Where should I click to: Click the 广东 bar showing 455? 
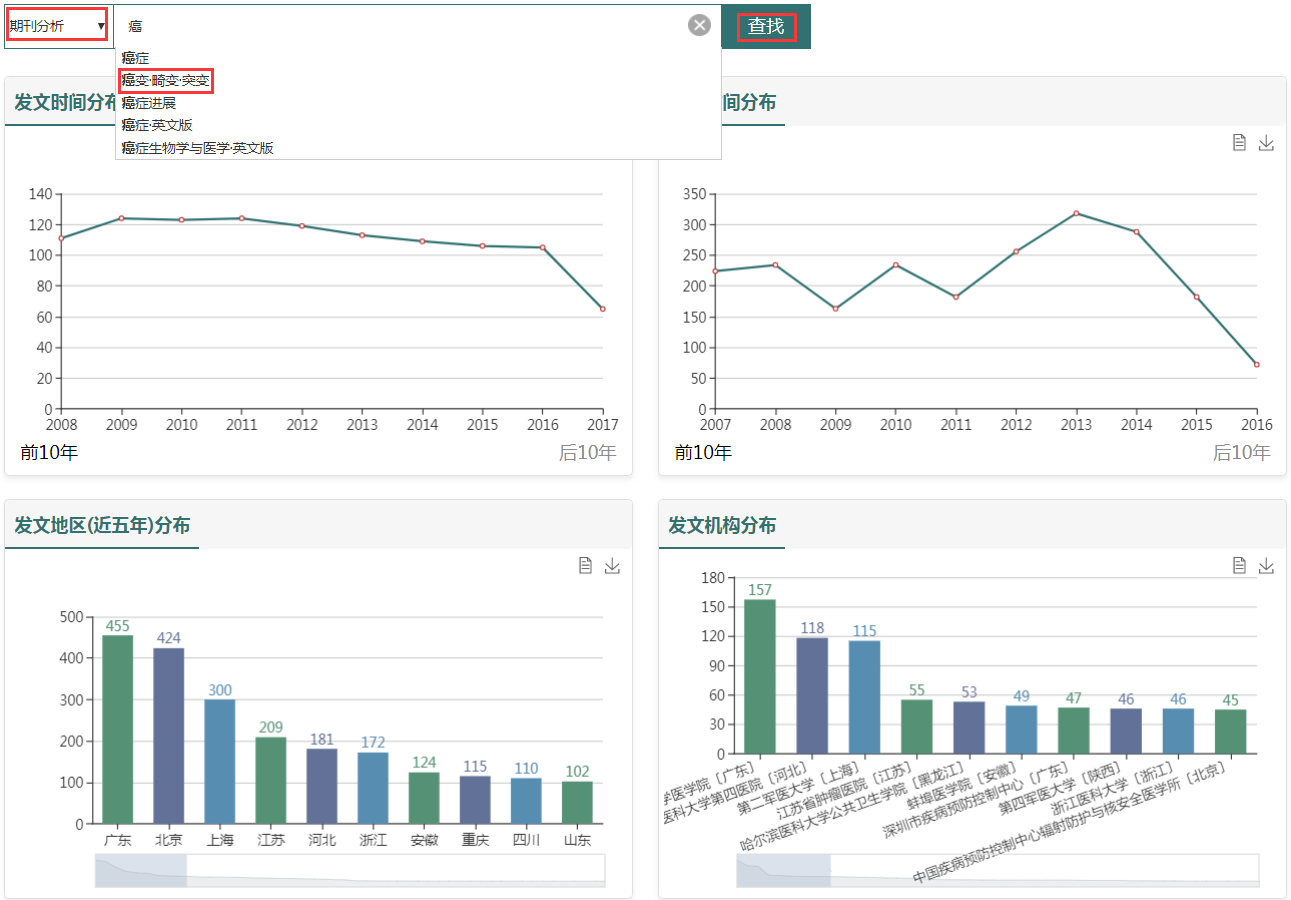(117, 729)
